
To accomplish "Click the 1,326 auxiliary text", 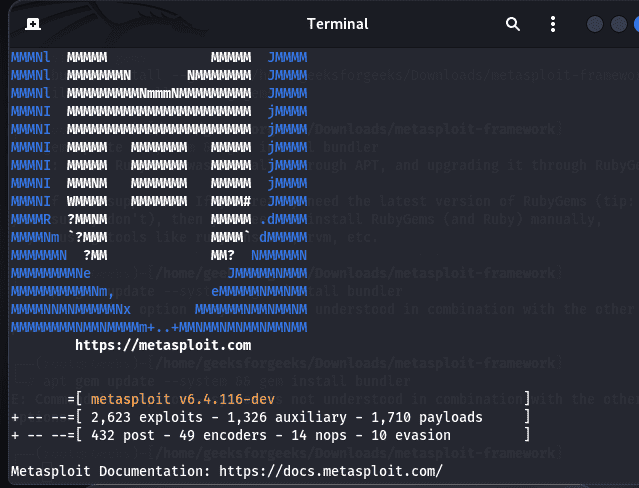I will [287, 417].
